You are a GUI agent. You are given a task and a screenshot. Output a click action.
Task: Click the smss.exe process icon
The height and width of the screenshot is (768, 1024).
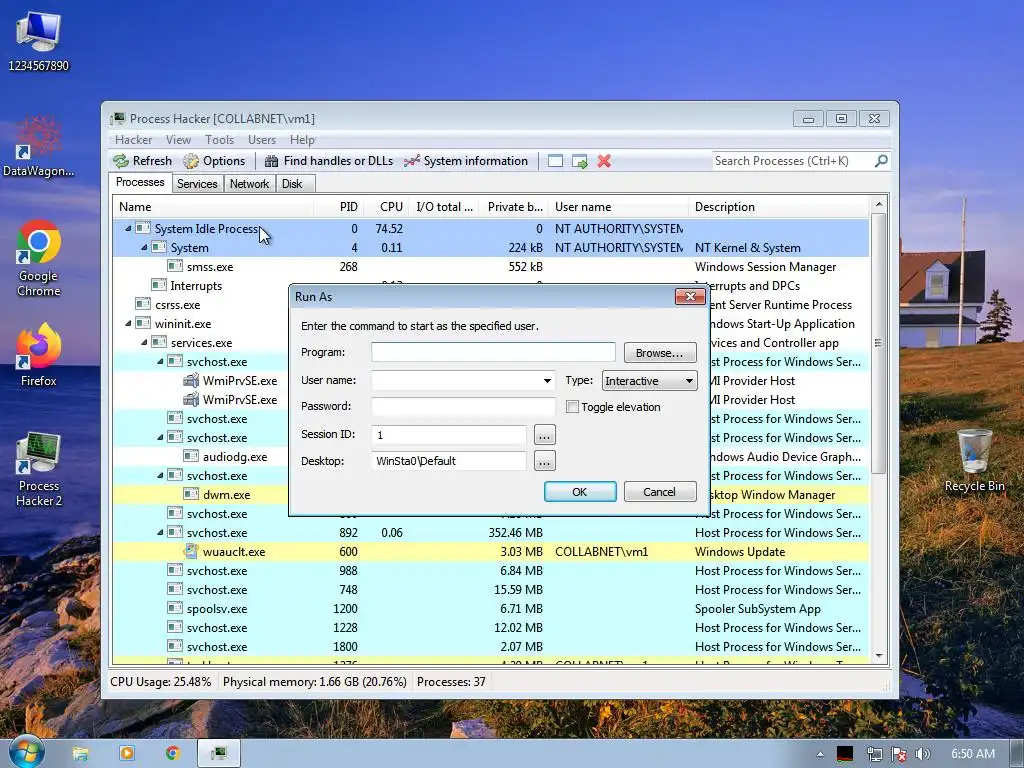[x=174, y=266]
